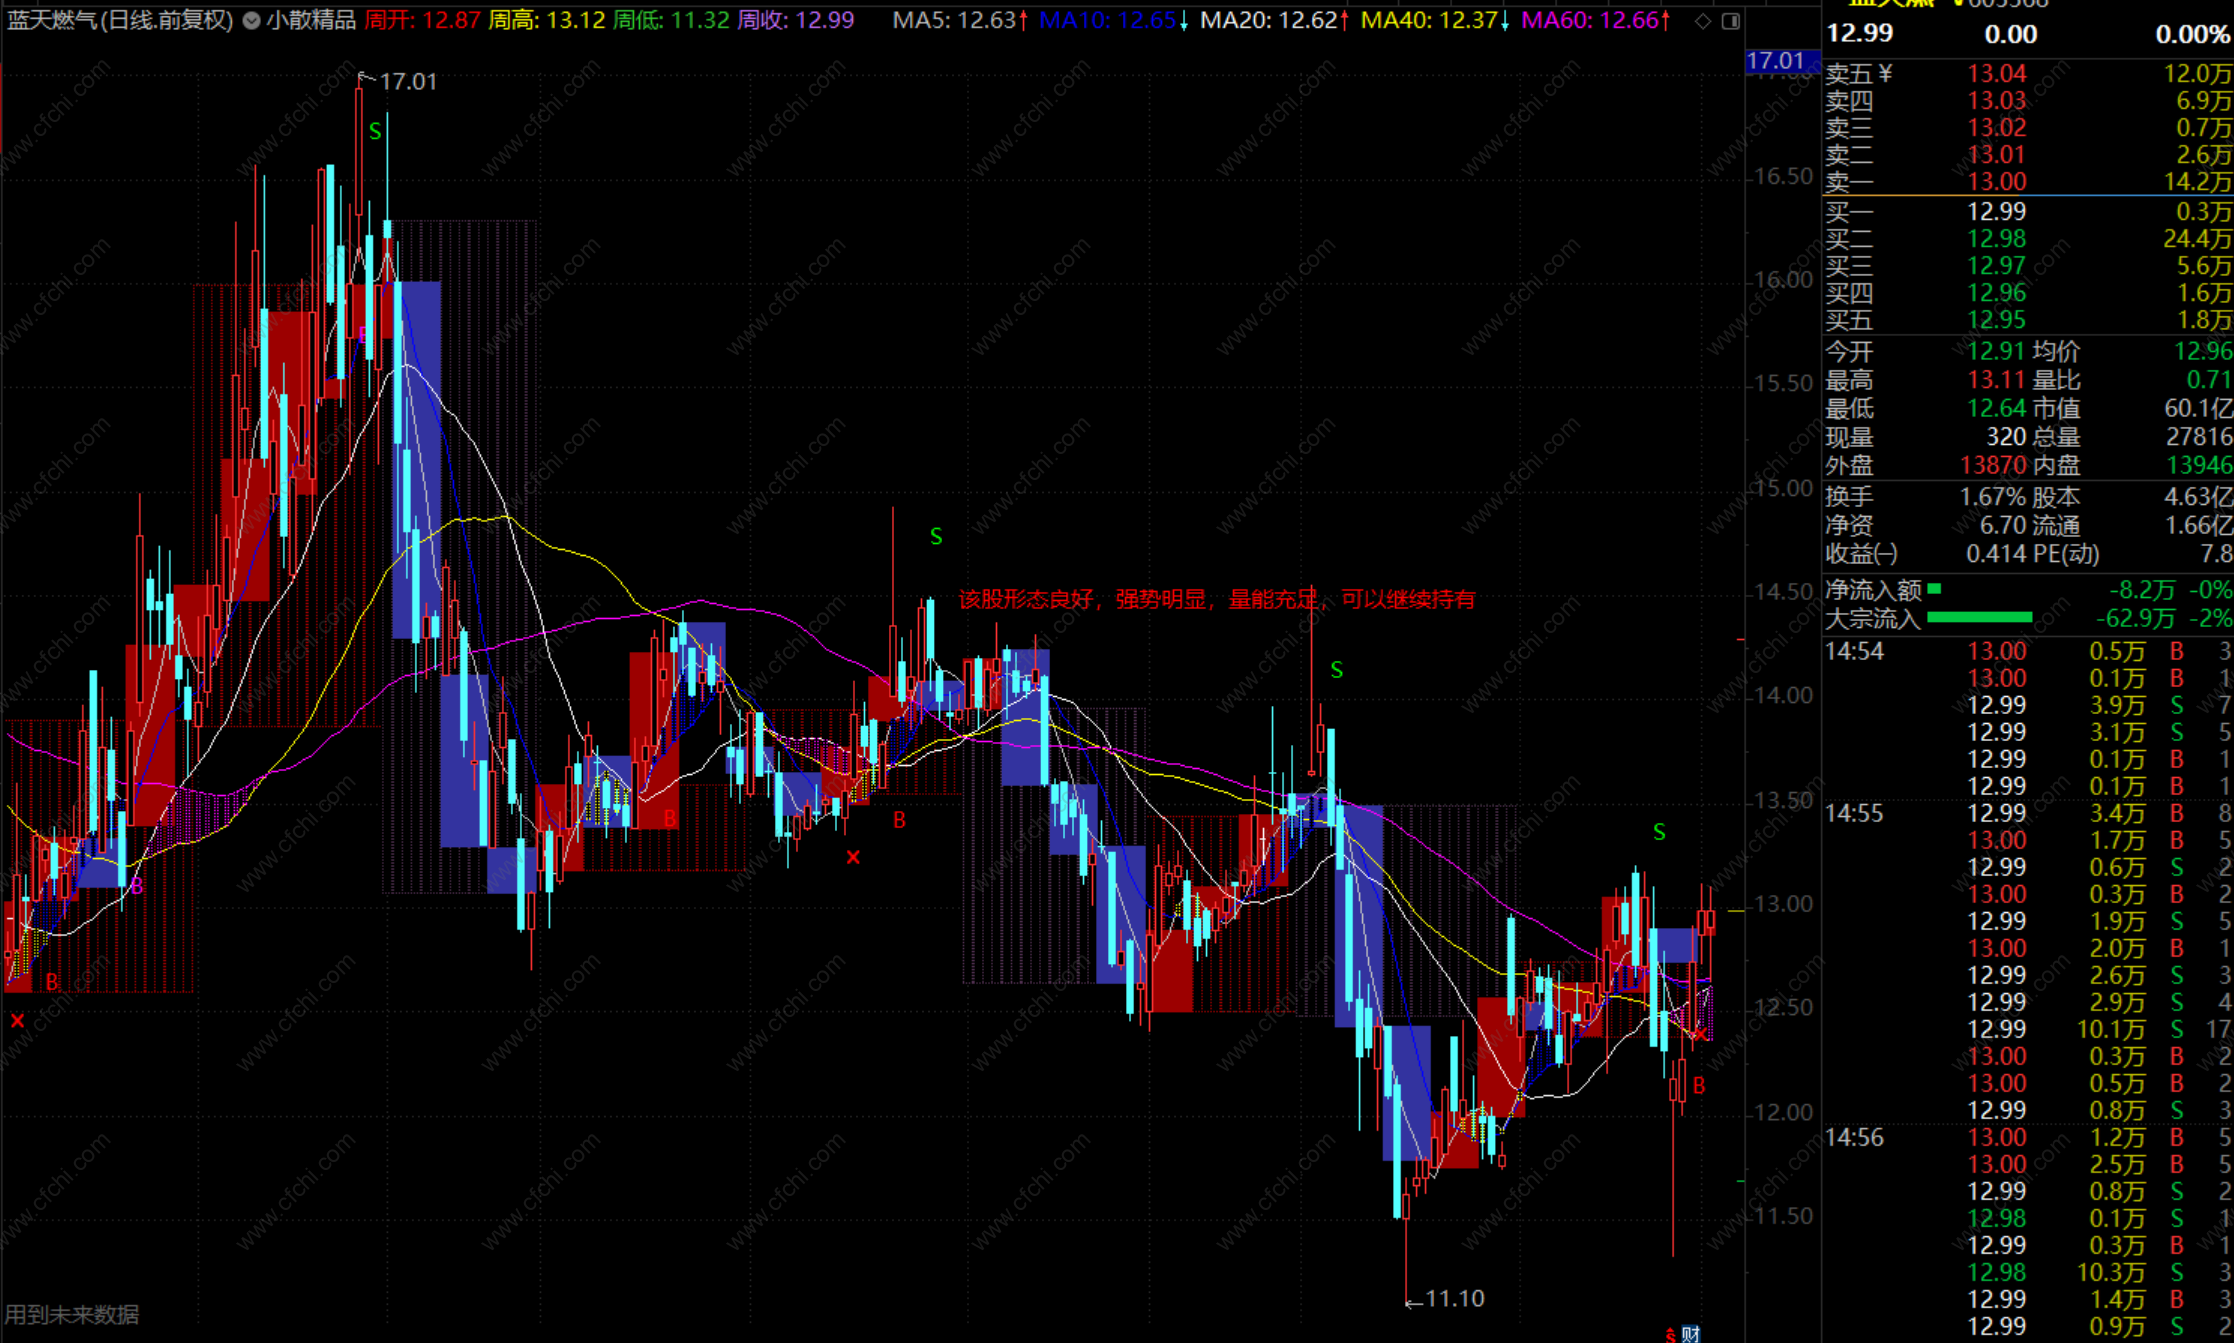
Task: Click the red S marker beside 财 icon
Action: 1670,1333
